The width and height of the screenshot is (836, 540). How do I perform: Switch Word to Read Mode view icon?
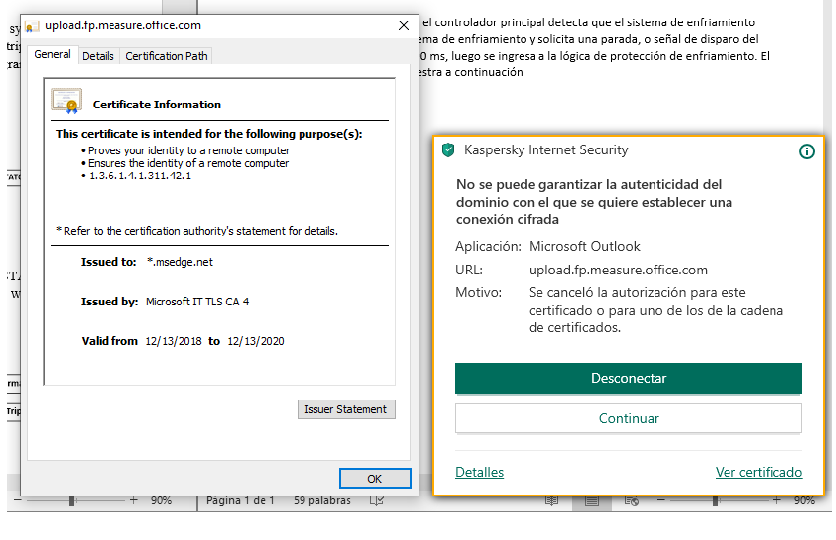click(x=551, y=500)
